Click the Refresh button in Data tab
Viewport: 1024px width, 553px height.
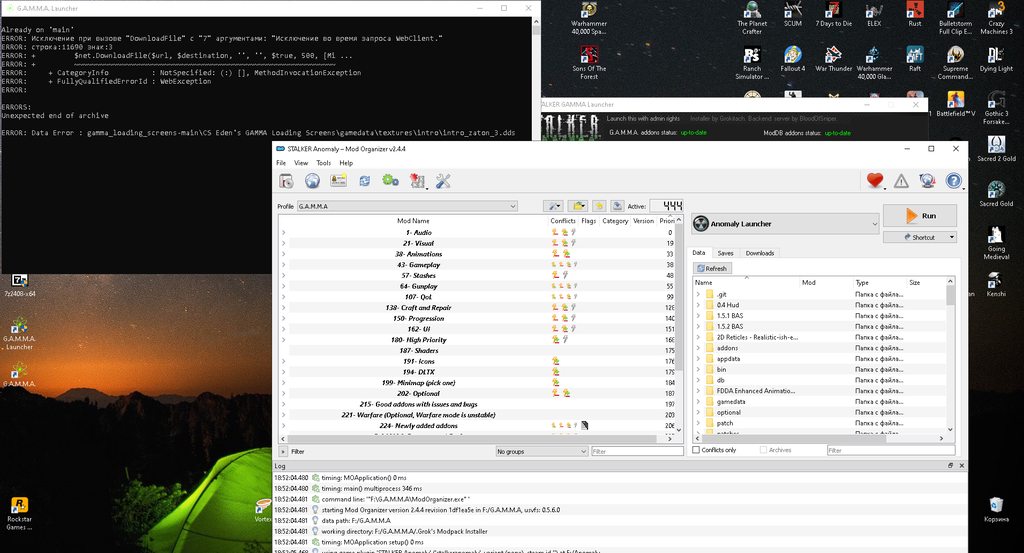click(x=712, y=268)
